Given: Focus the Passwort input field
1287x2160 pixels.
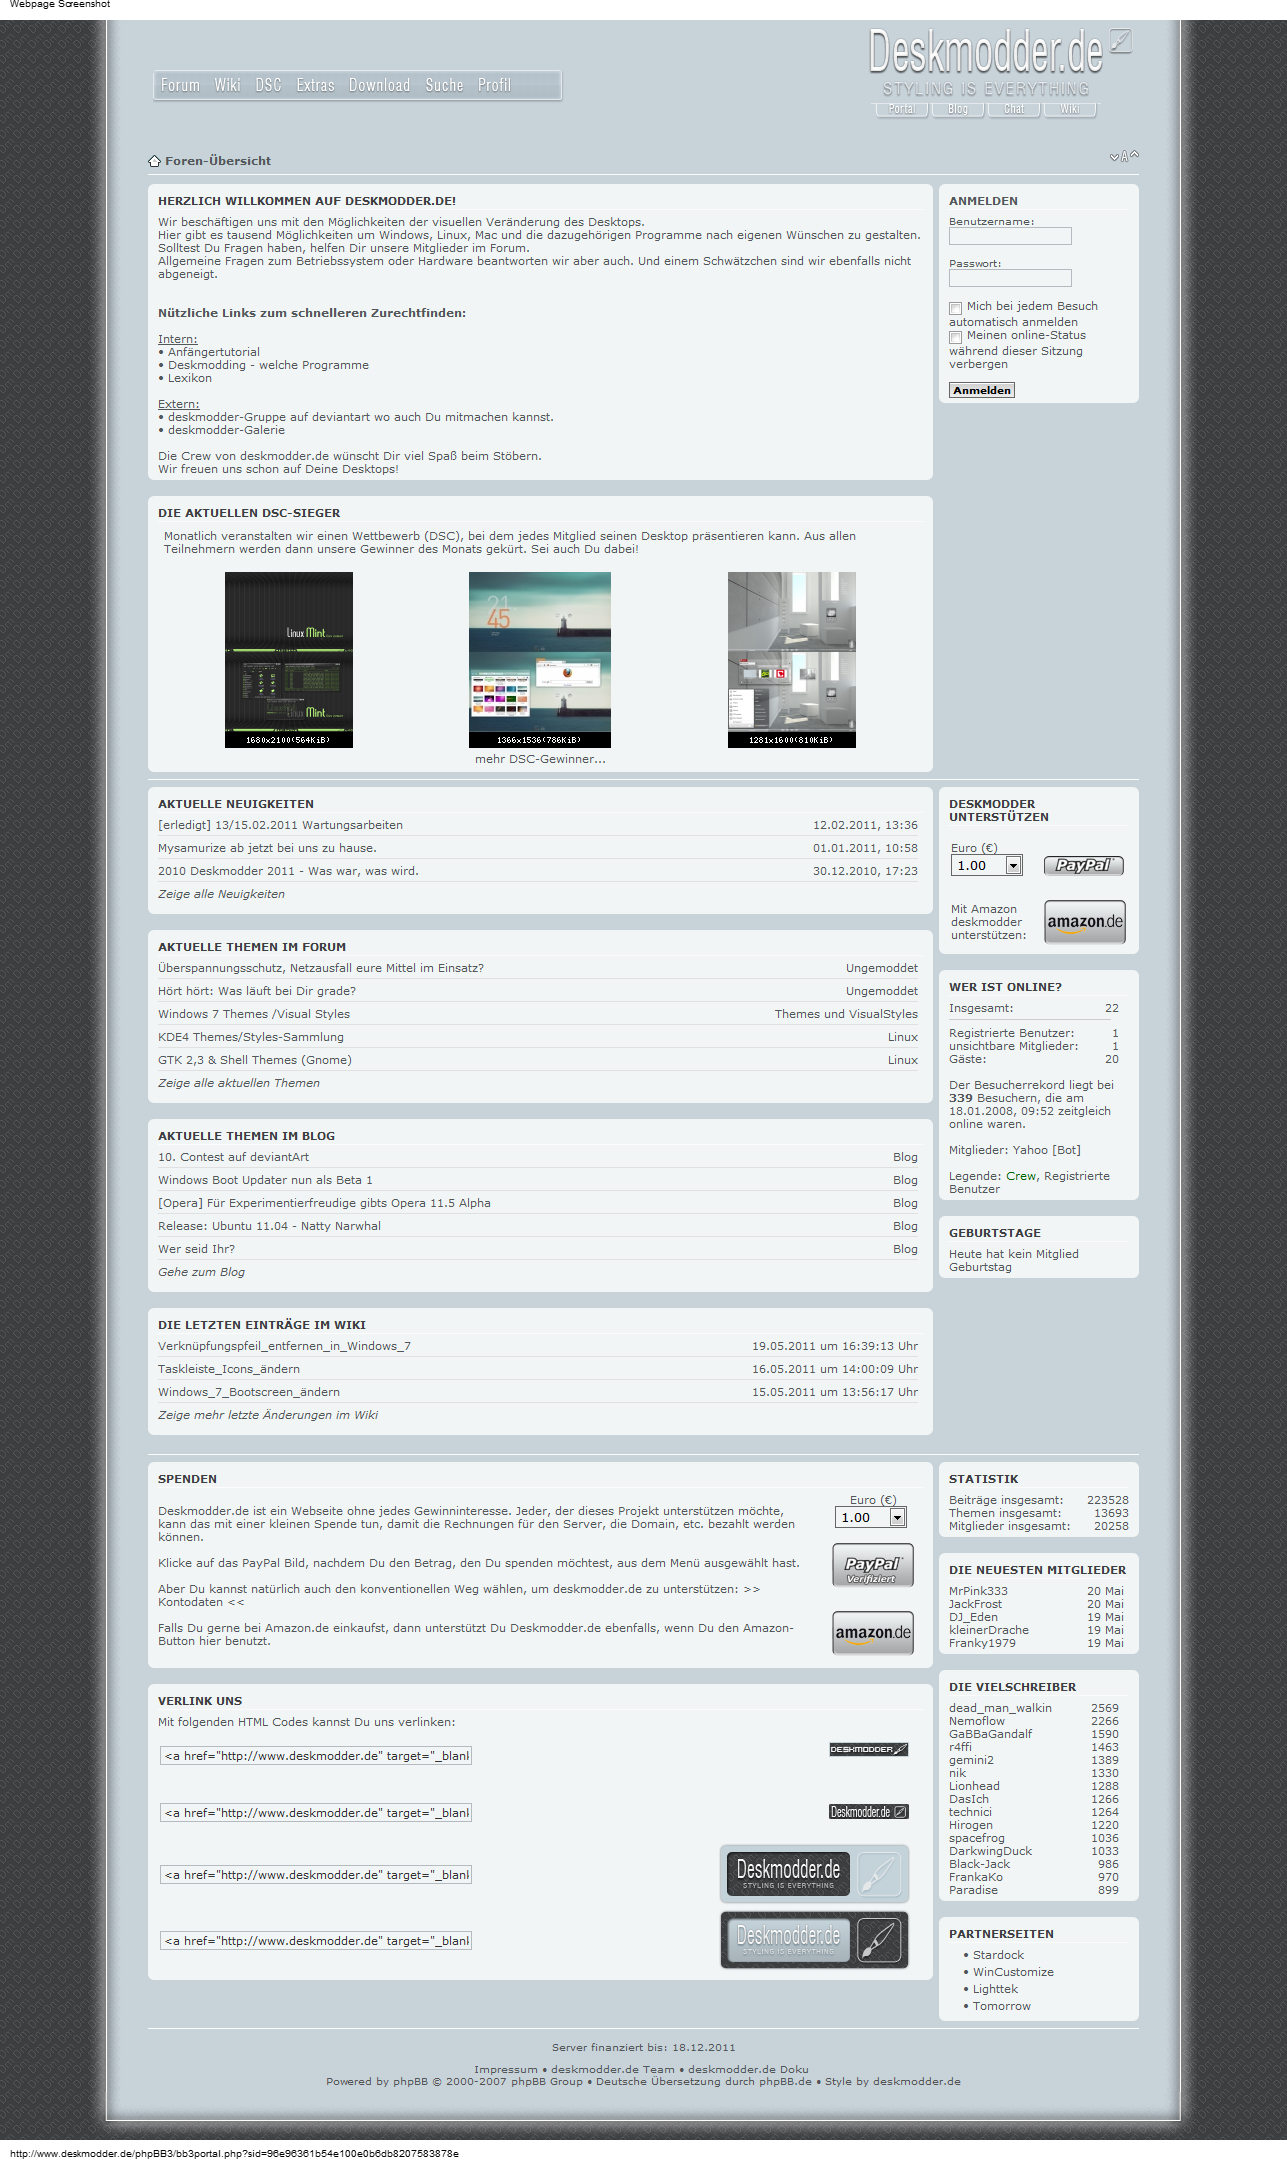Looking at the screenshot, I should click(x=1010, y=278).
